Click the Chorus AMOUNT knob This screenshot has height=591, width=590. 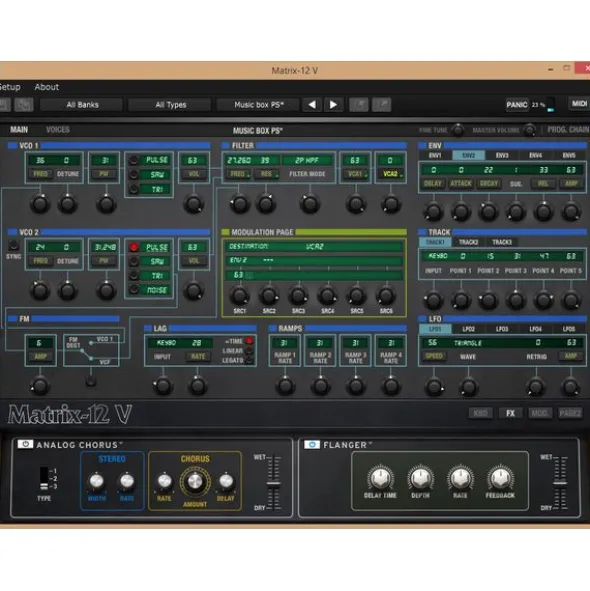pyautogui.click(x=195, y=481)
